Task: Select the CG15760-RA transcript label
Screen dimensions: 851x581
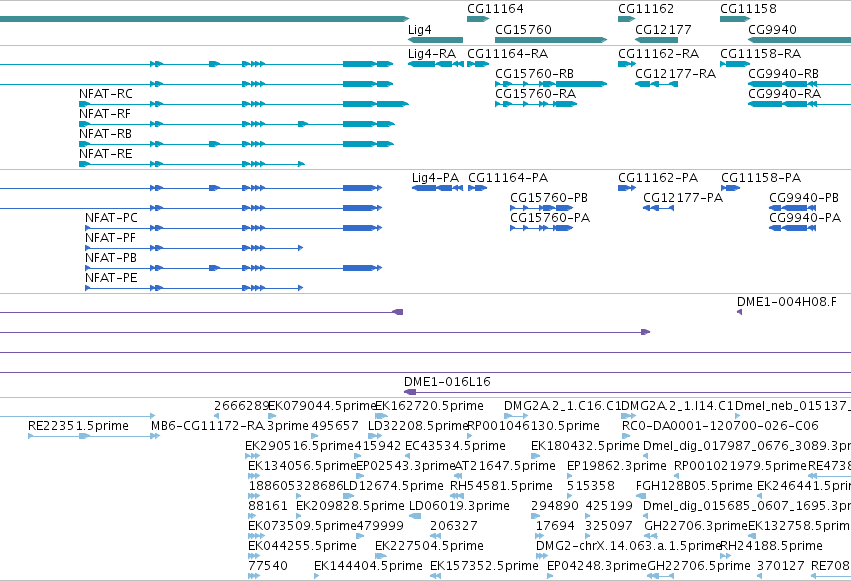Action: [535, 94]
